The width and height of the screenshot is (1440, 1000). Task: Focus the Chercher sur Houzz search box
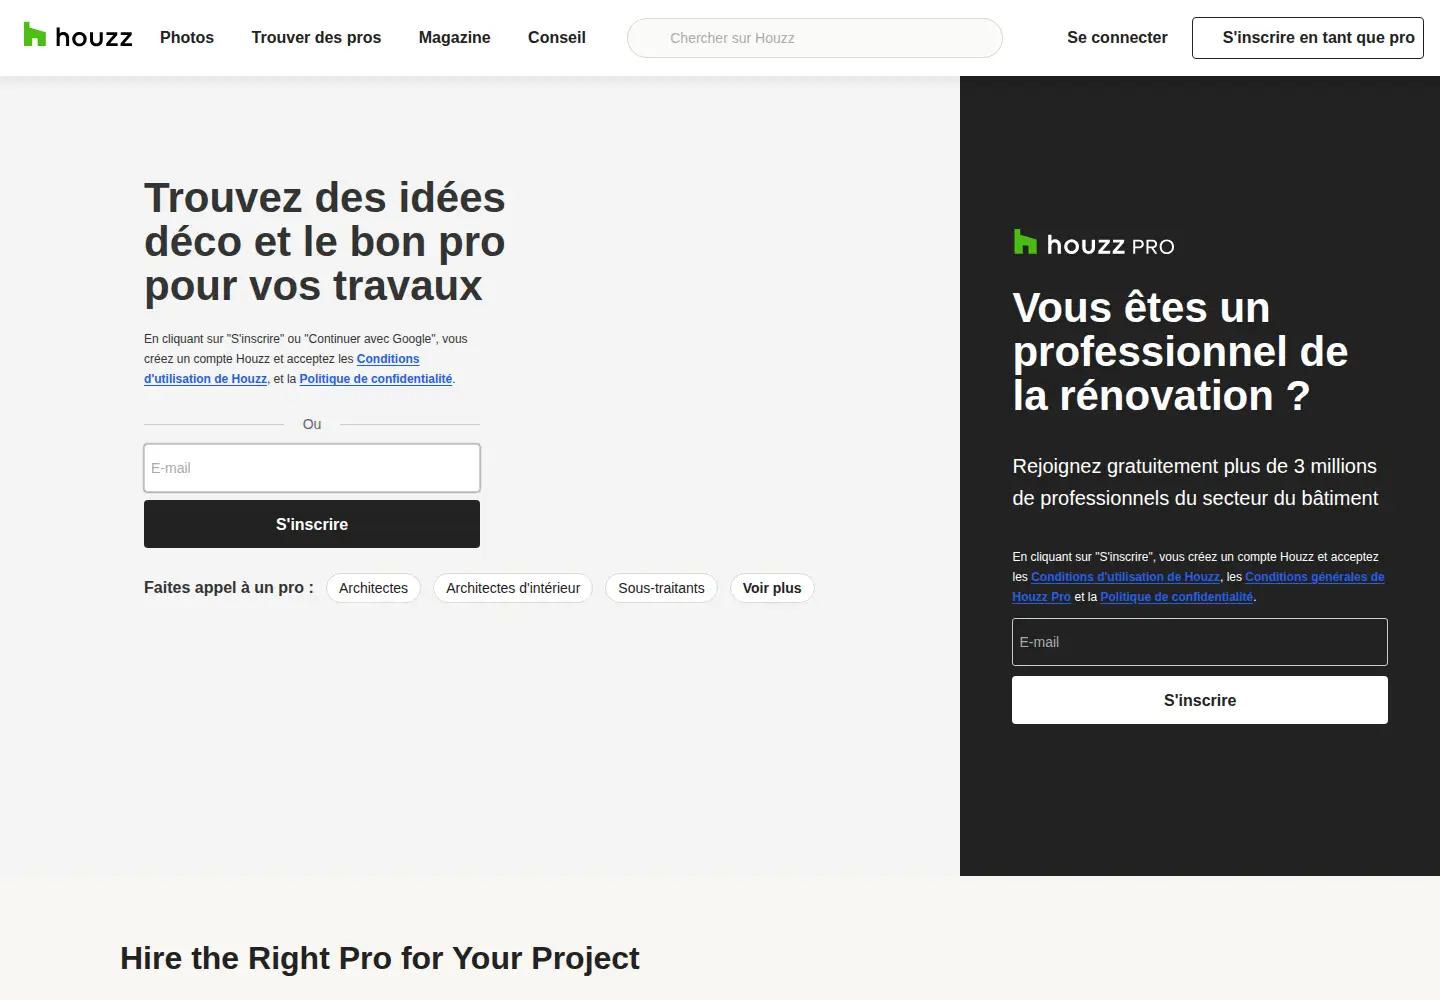click(x=815, y=38)
